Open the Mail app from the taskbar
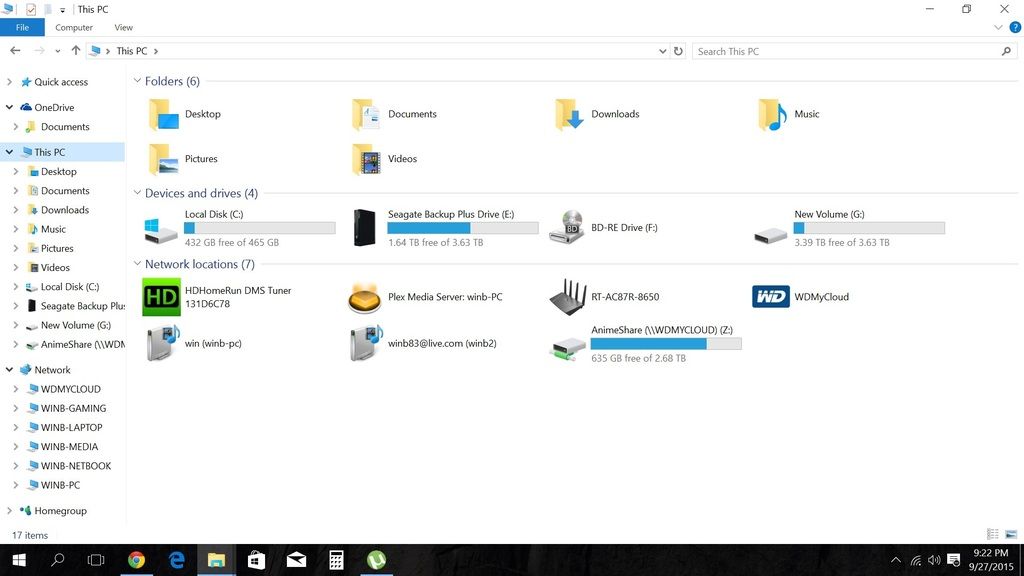 [296, 560]
